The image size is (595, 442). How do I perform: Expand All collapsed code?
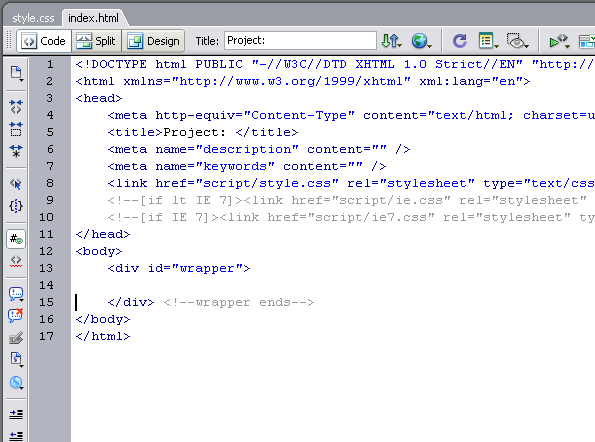coord(16,151)
